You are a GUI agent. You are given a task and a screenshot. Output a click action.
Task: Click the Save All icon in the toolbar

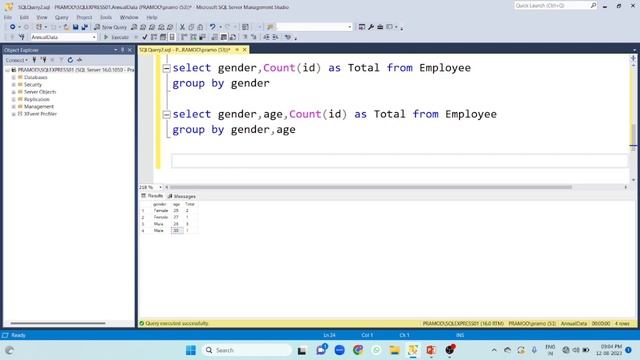[x=84, y=27]
